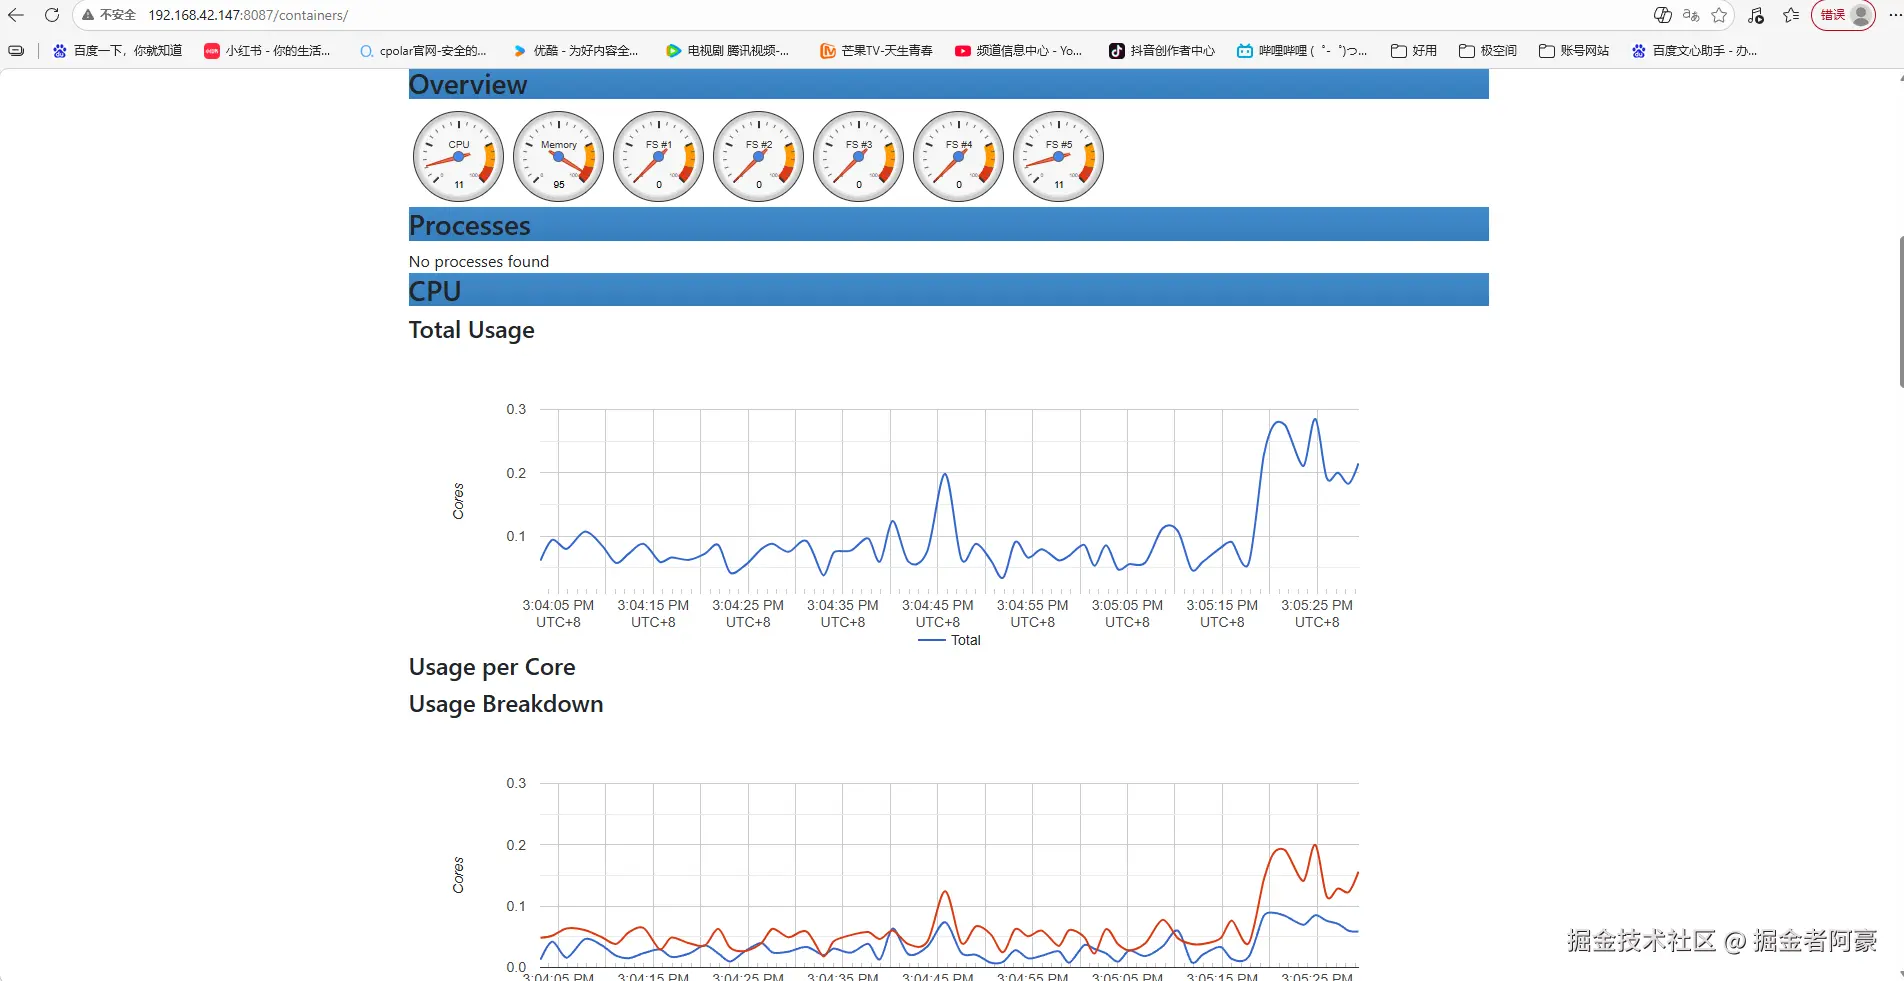Image resolution: width=1904 pixels, height=981 pixels.
Task: Click the Processes section header
Action: pyautogui.click(x=948, y=224)
